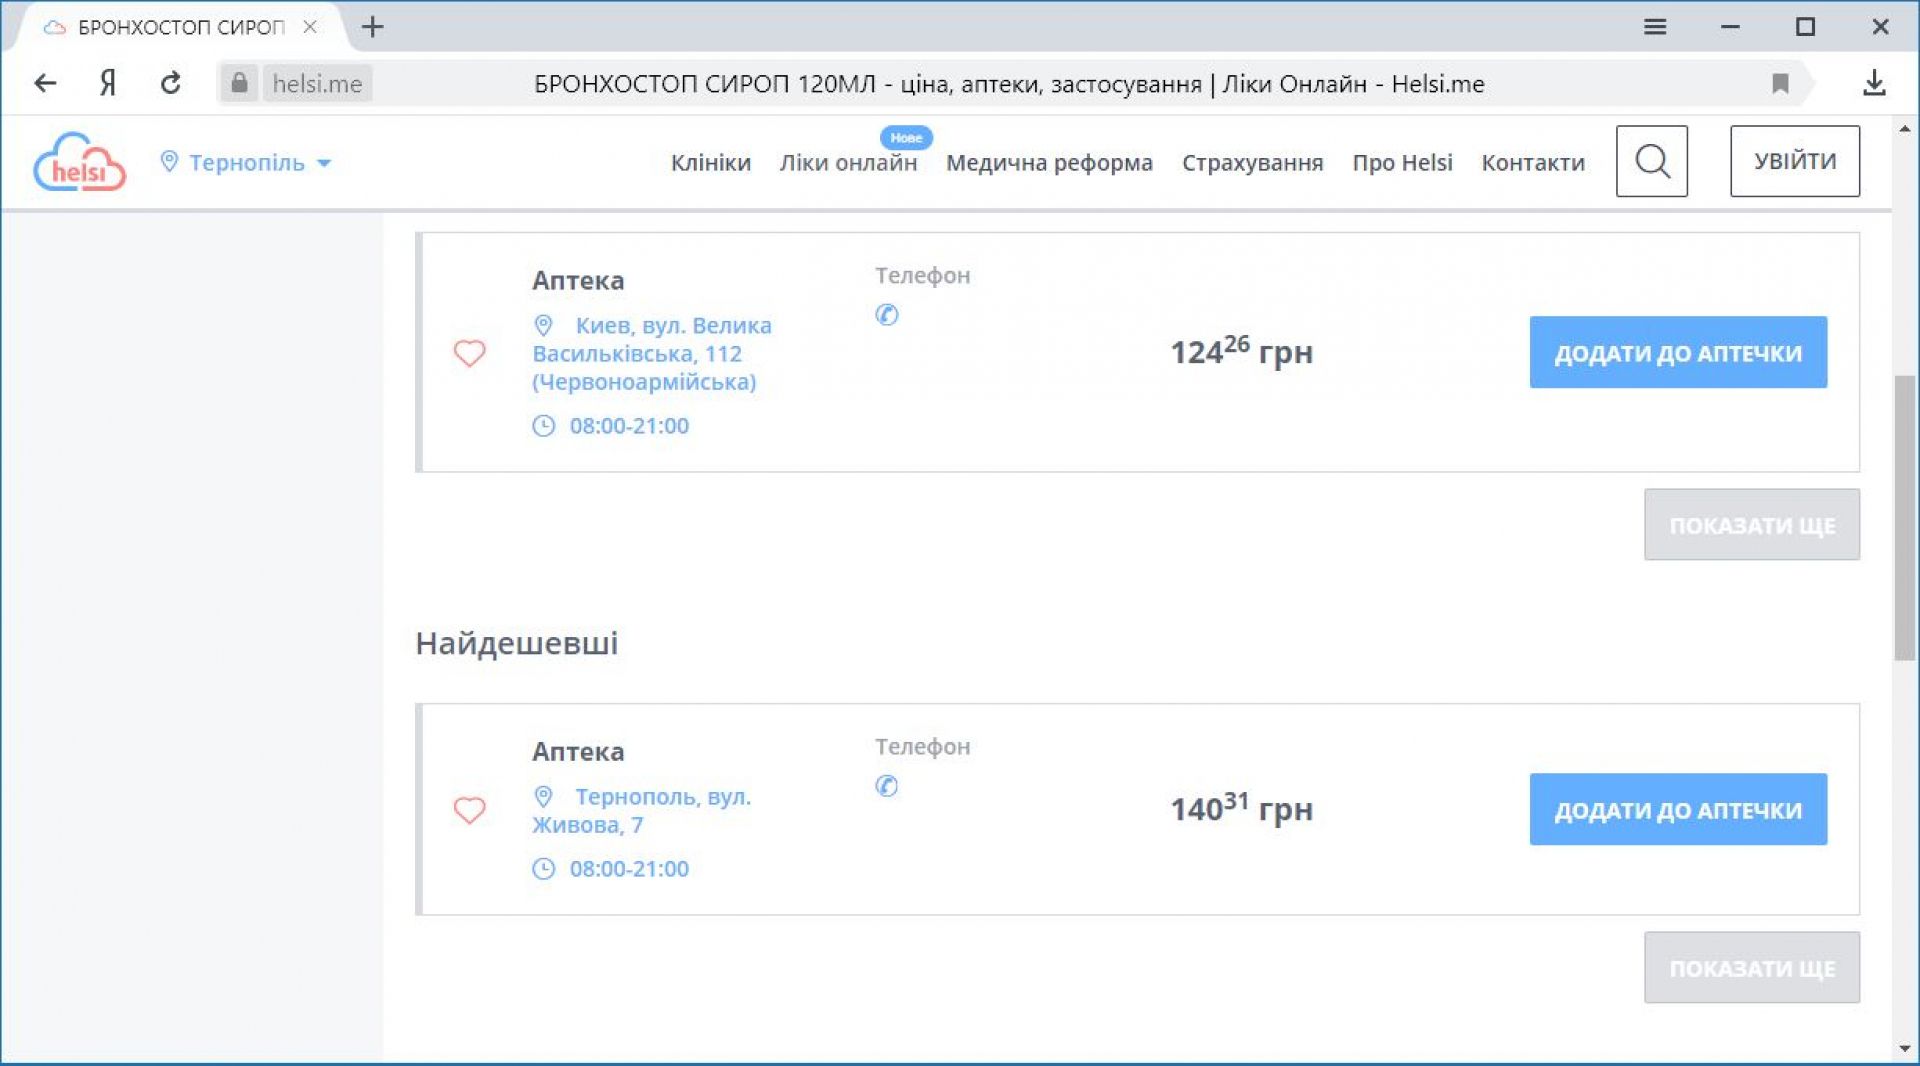Click location pin before Тернопіль

point(169,161)
